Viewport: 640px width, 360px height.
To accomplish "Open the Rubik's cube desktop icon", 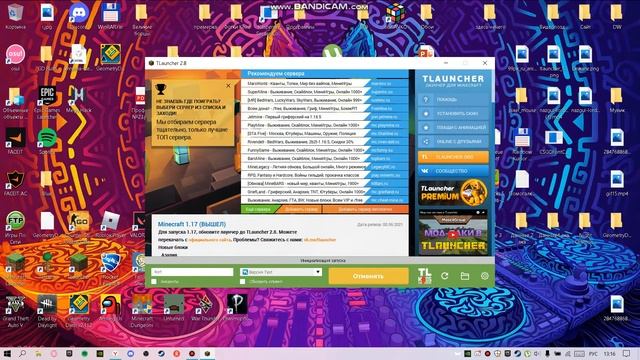I will click(x=395, y=16).
